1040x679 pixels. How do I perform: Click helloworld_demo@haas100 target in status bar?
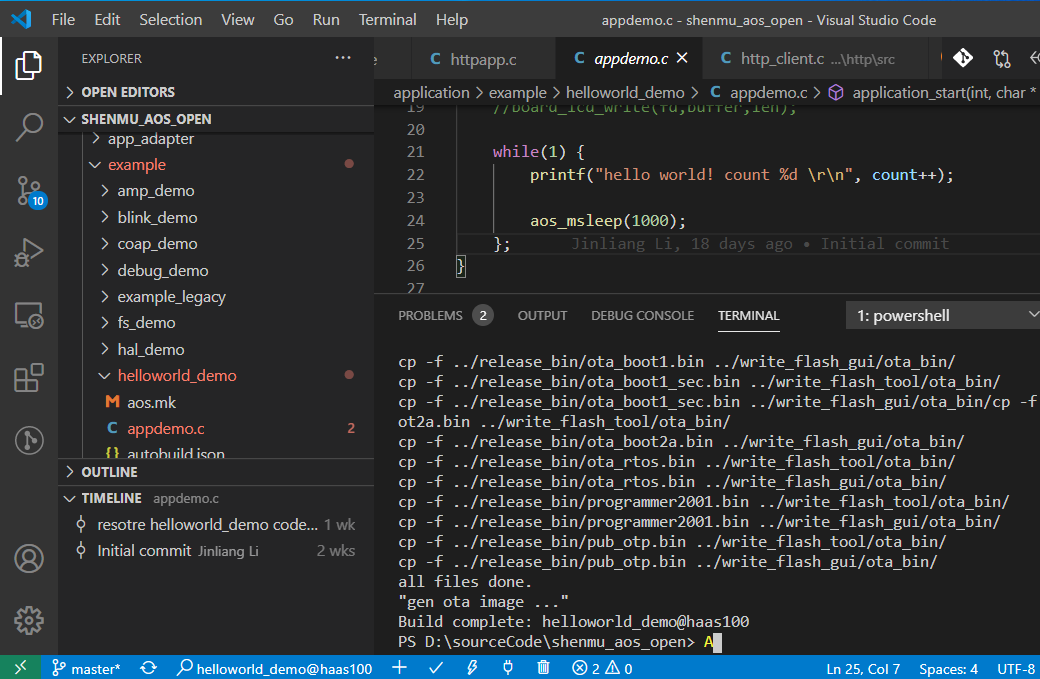(275, 668)
